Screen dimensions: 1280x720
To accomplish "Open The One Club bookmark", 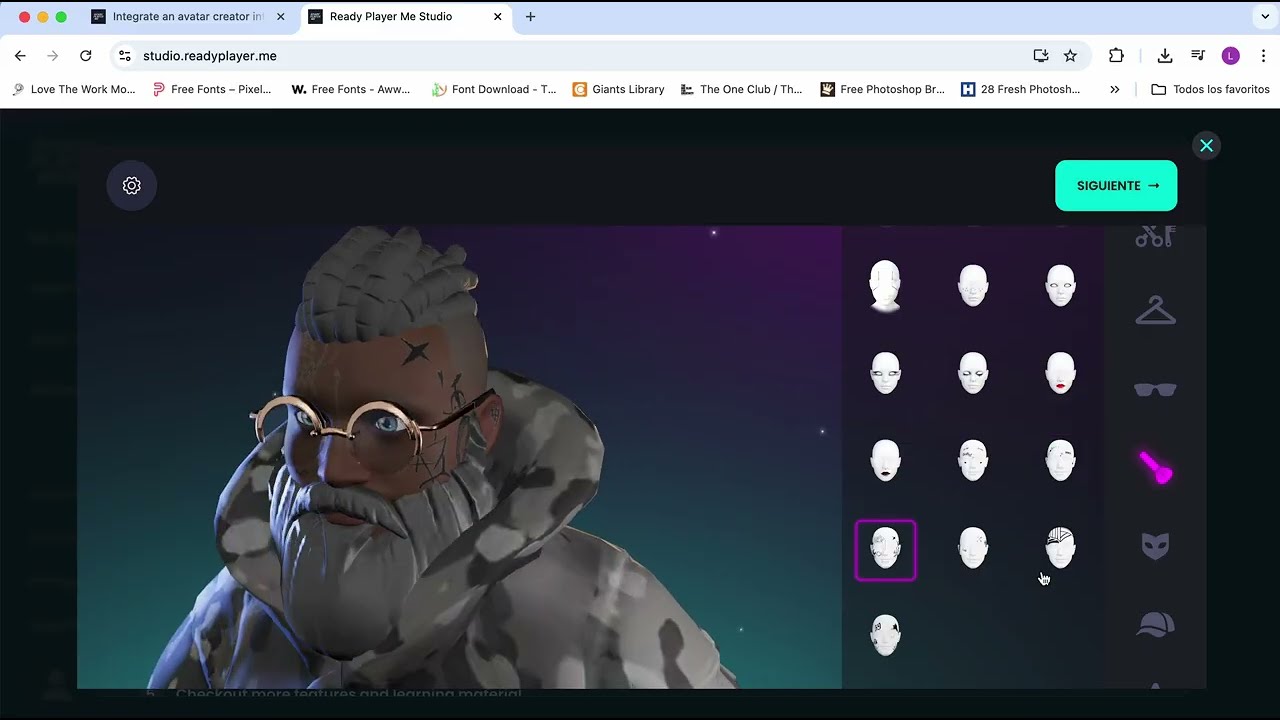I will 741,89.
